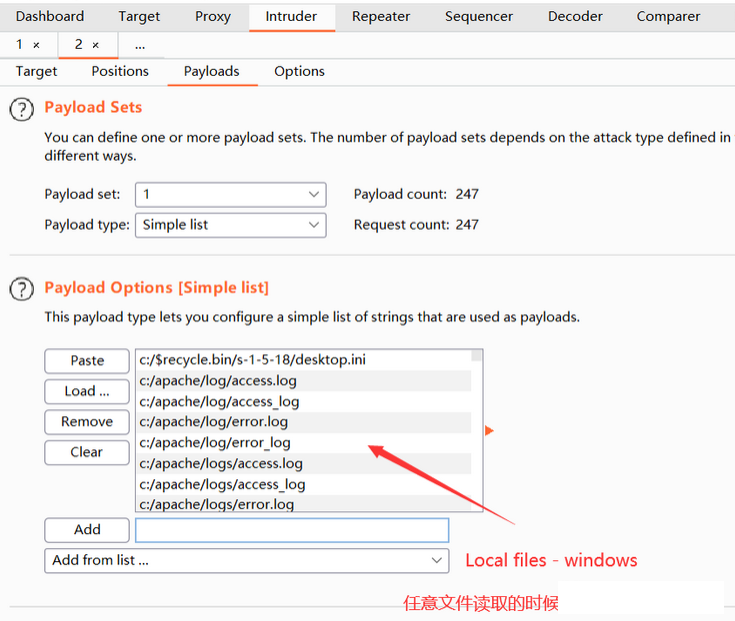This screenshot has height=621, width=735.
Task: Expand the Payload set dropdown
Action: [231, 195]
